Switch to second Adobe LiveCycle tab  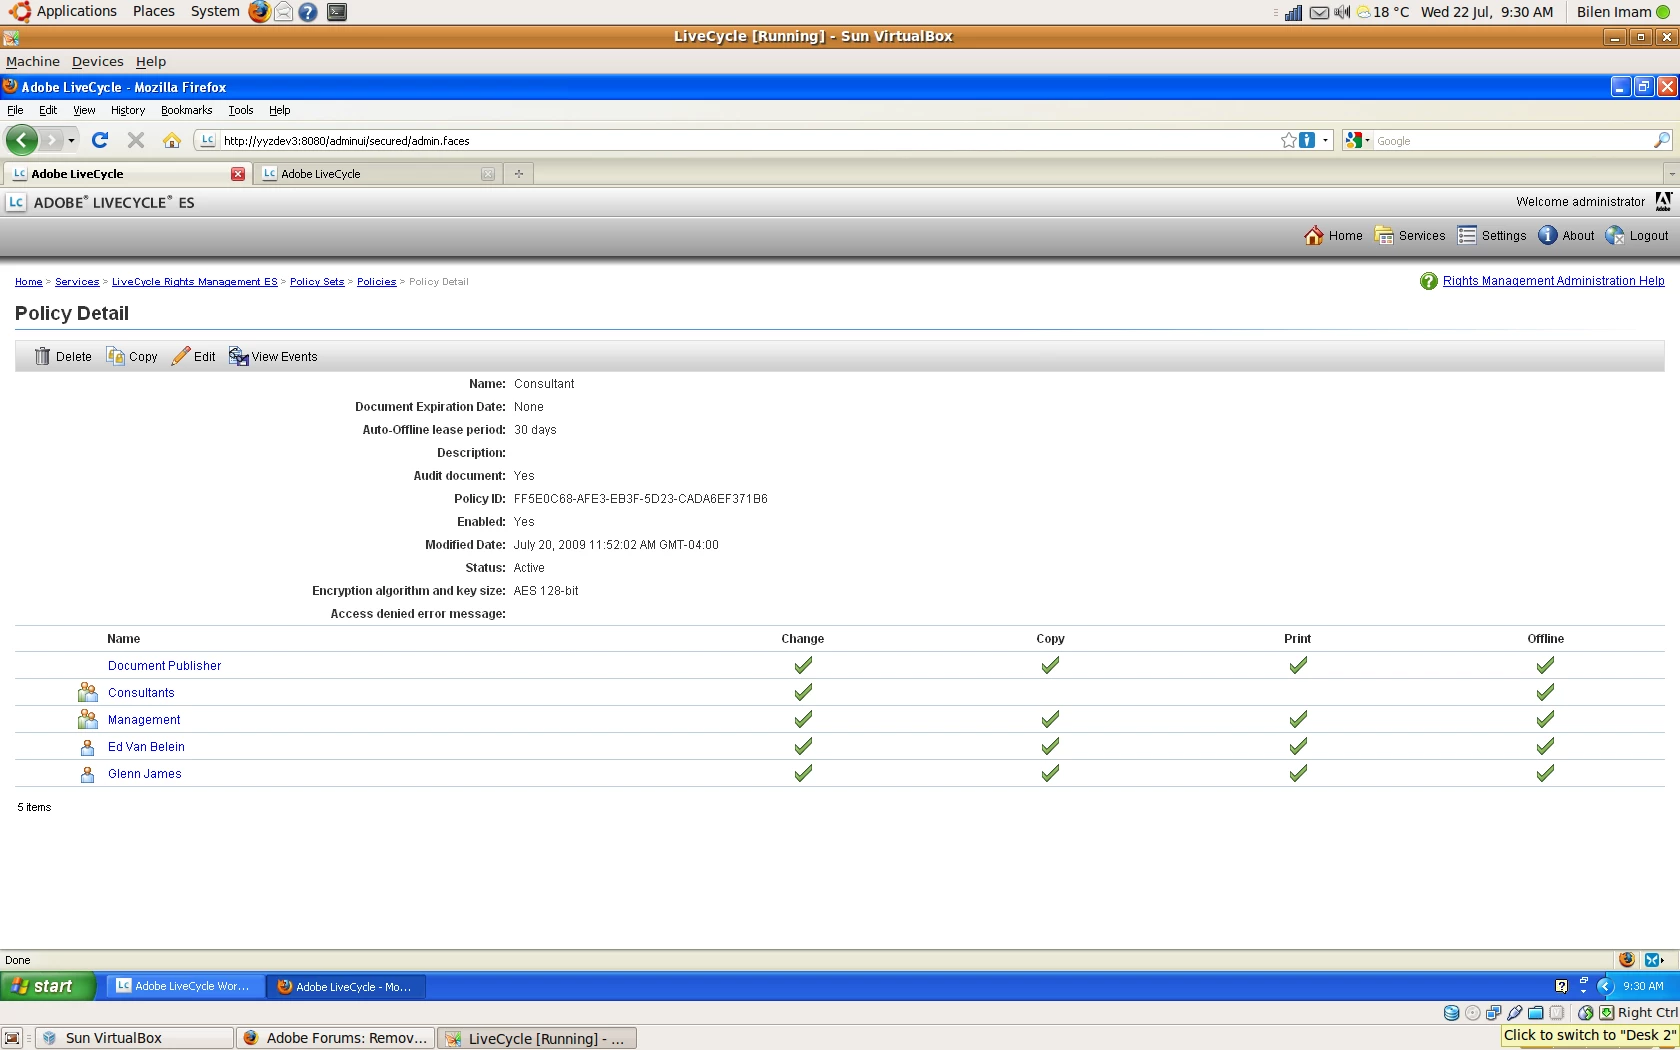376,173
